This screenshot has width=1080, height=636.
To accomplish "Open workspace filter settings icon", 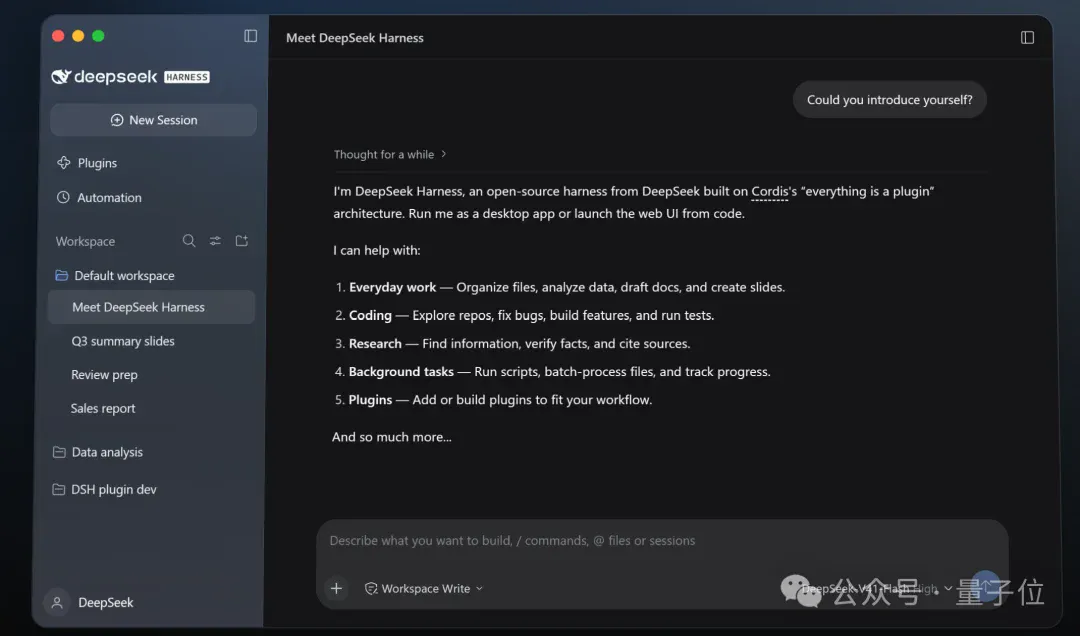I will (x=215, y=240).
